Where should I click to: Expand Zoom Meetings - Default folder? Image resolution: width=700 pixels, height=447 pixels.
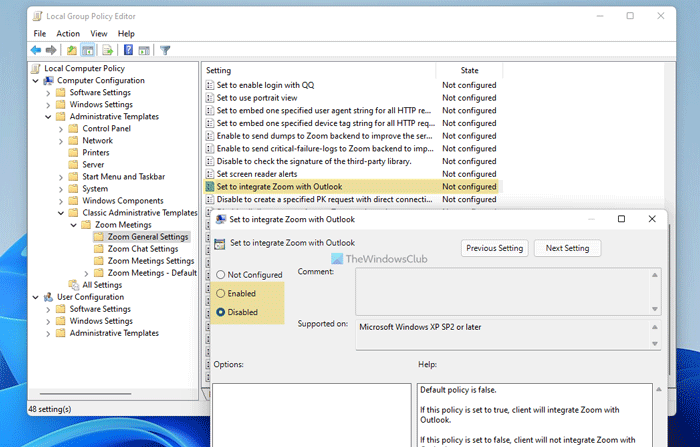tap(87, 273)
